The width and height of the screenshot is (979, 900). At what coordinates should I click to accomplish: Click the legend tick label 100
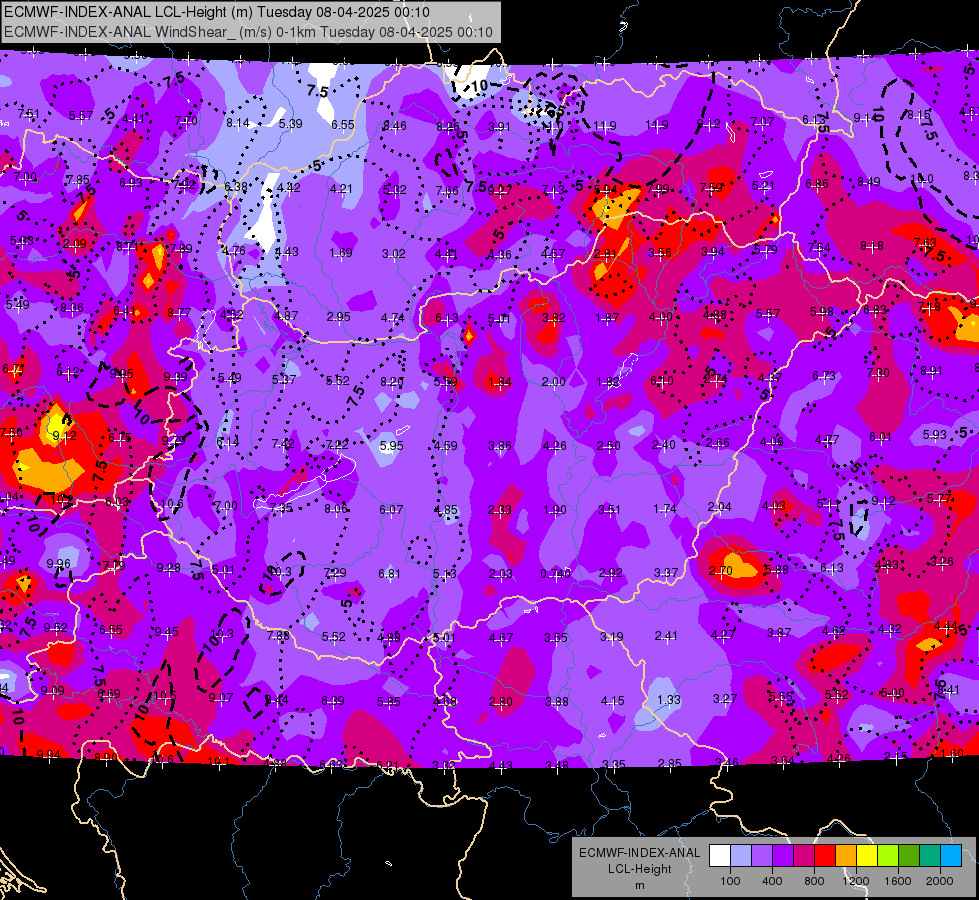[730, 881]
